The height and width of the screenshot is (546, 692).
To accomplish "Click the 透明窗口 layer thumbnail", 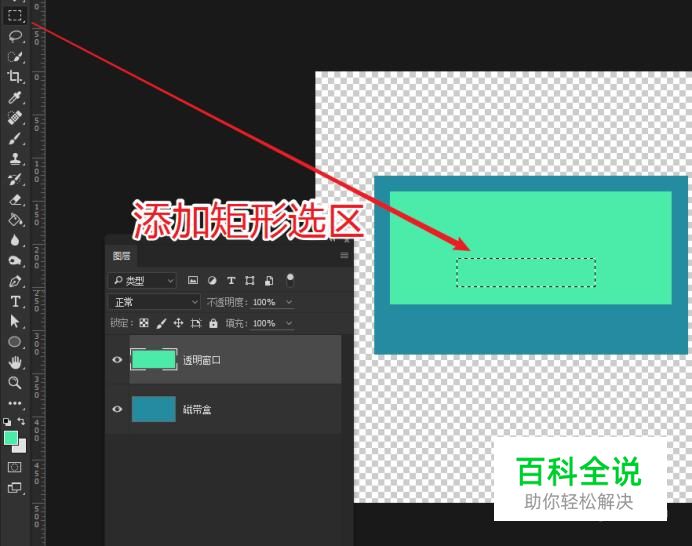I will 154,359.
